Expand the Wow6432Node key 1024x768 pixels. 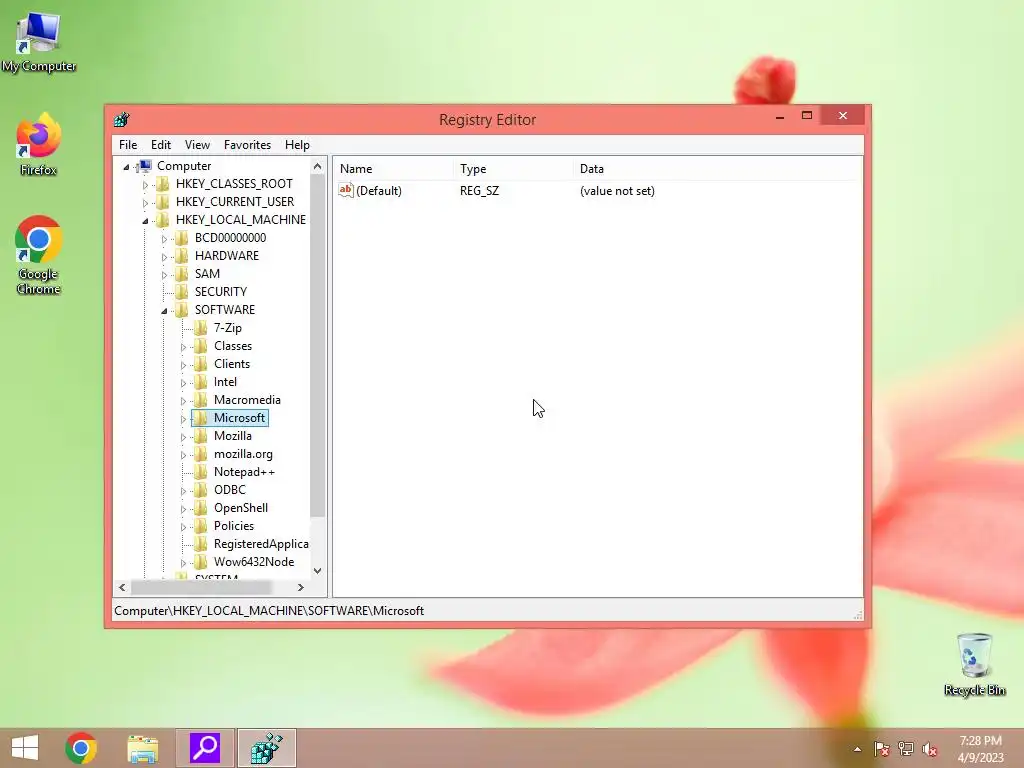(x=184, y=563)
